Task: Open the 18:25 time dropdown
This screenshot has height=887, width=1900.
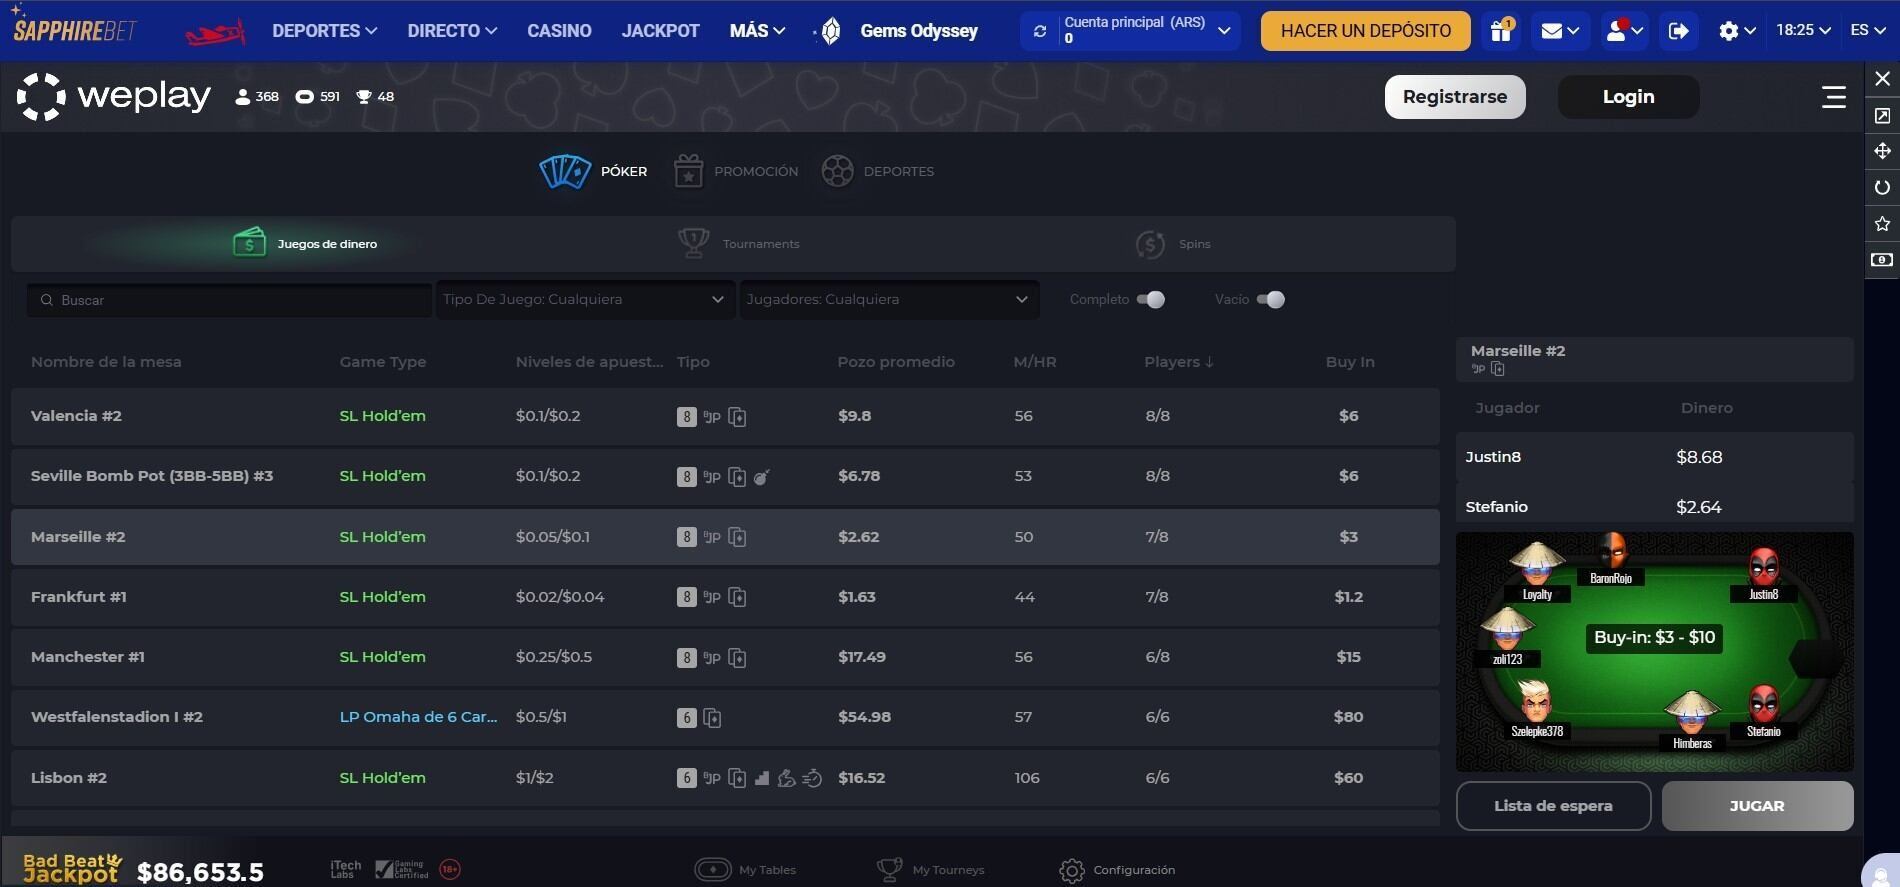Action: 1803,30
